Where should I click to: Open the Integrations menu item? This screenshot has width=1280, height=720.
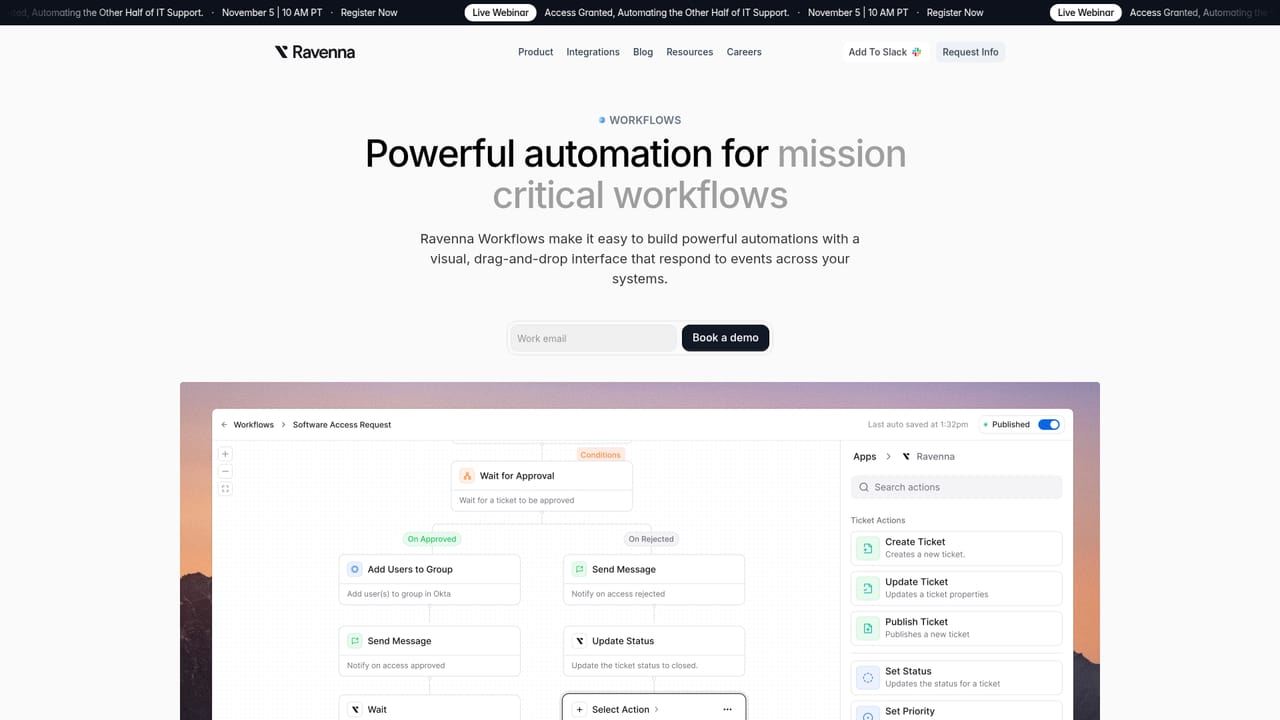tap(593, 52)
